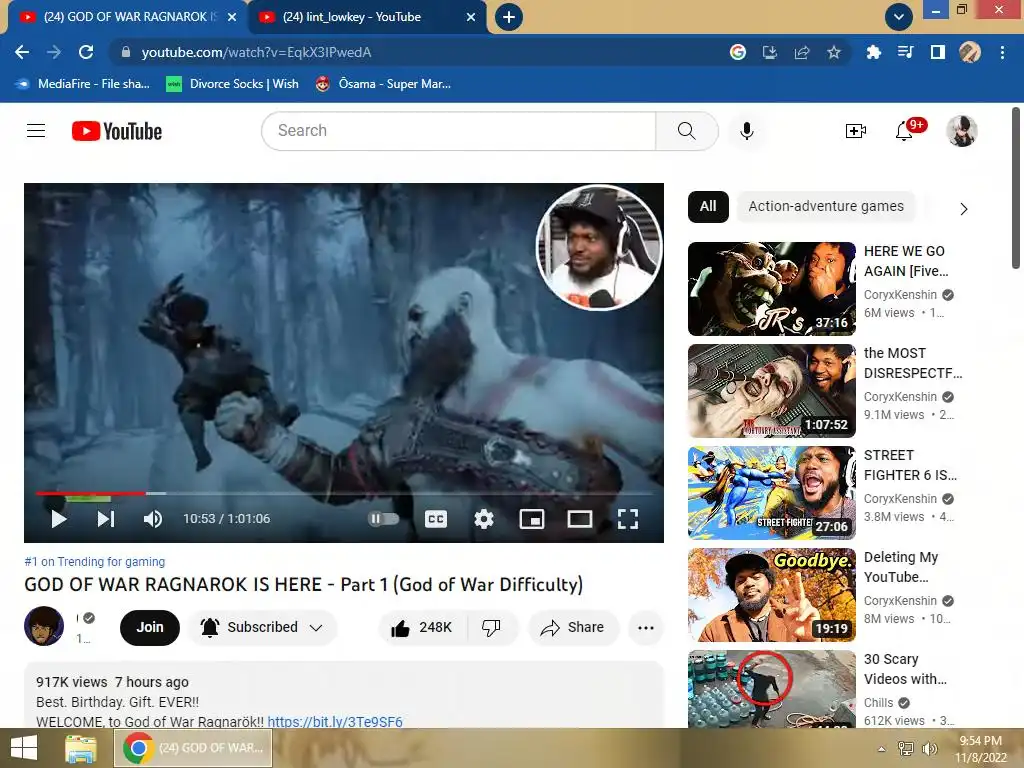The image size is (1024, 768).
Task: Join the channel membership
Action: 150,628
